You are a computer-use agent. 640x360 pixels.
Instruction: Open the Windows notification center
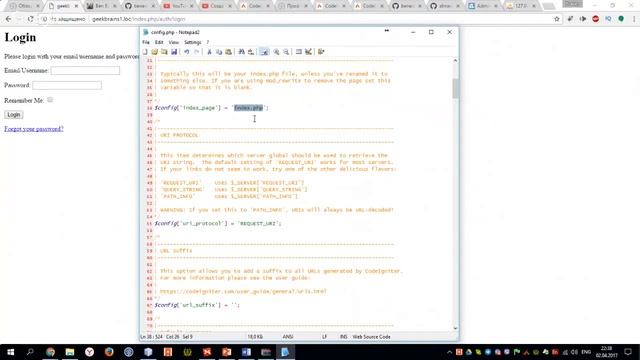click(x=628, y=352)
